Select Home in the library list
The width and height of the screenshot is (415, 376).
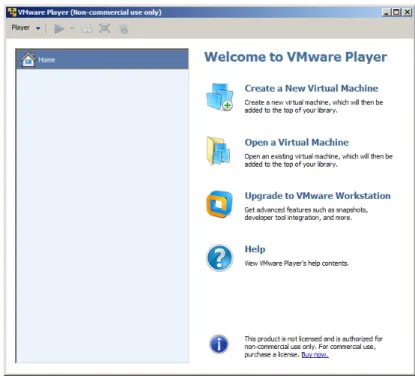coord(102,60)
